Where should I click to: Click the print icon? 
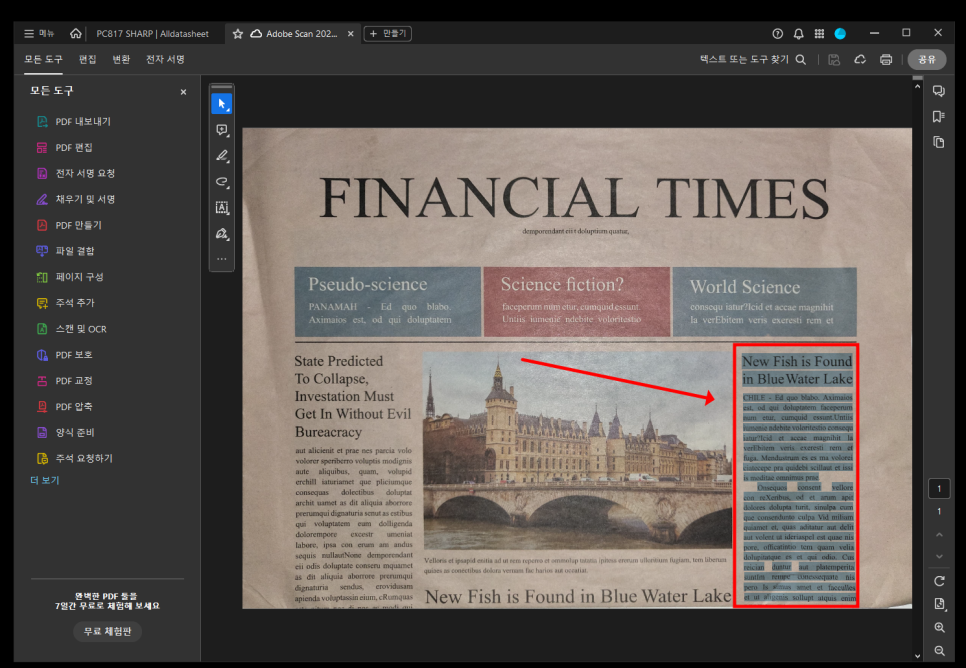886,59
